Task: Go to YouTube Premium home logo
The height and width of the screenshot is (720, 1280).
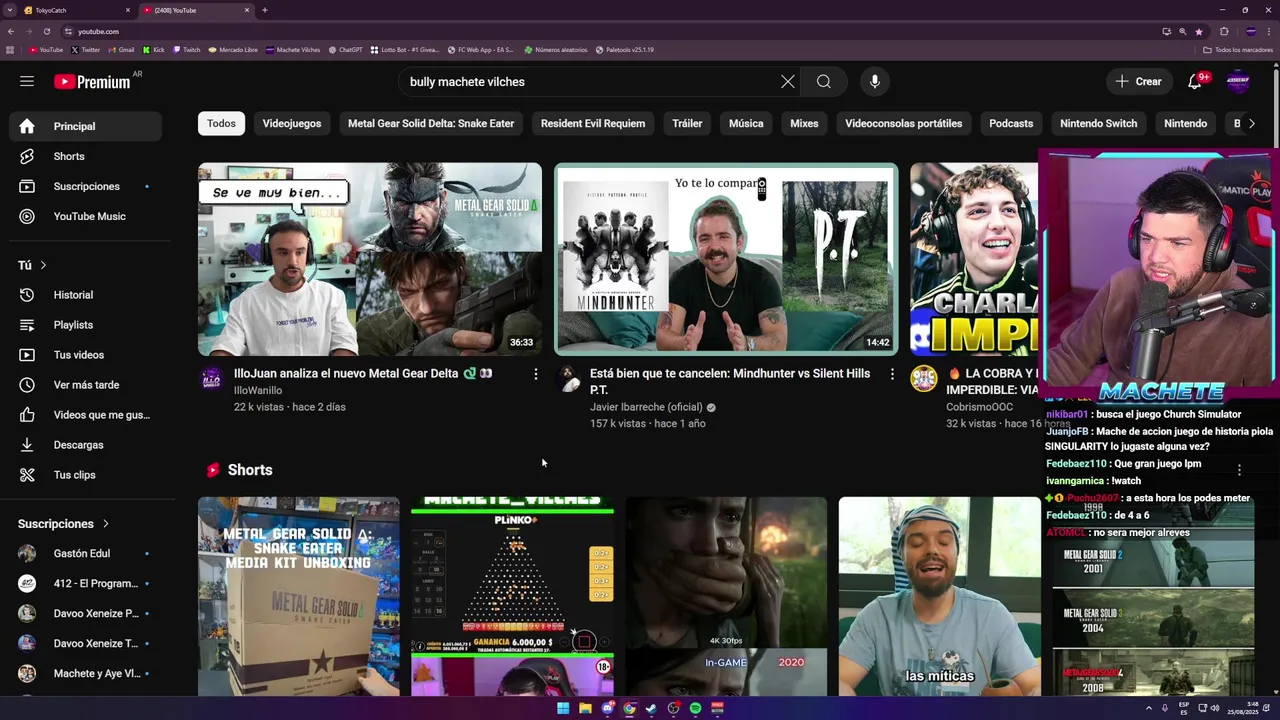Action: click(x=92, y=82)
